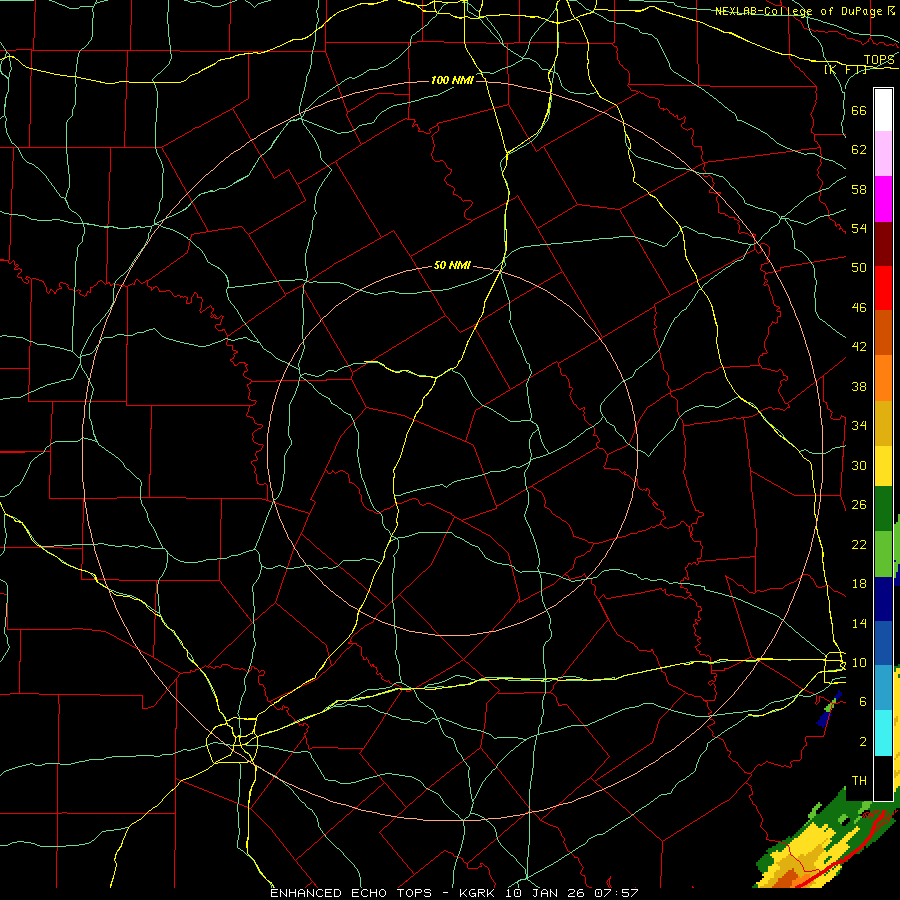
Task: Click the 6 value in the legend
Action: tap(863, 702)
